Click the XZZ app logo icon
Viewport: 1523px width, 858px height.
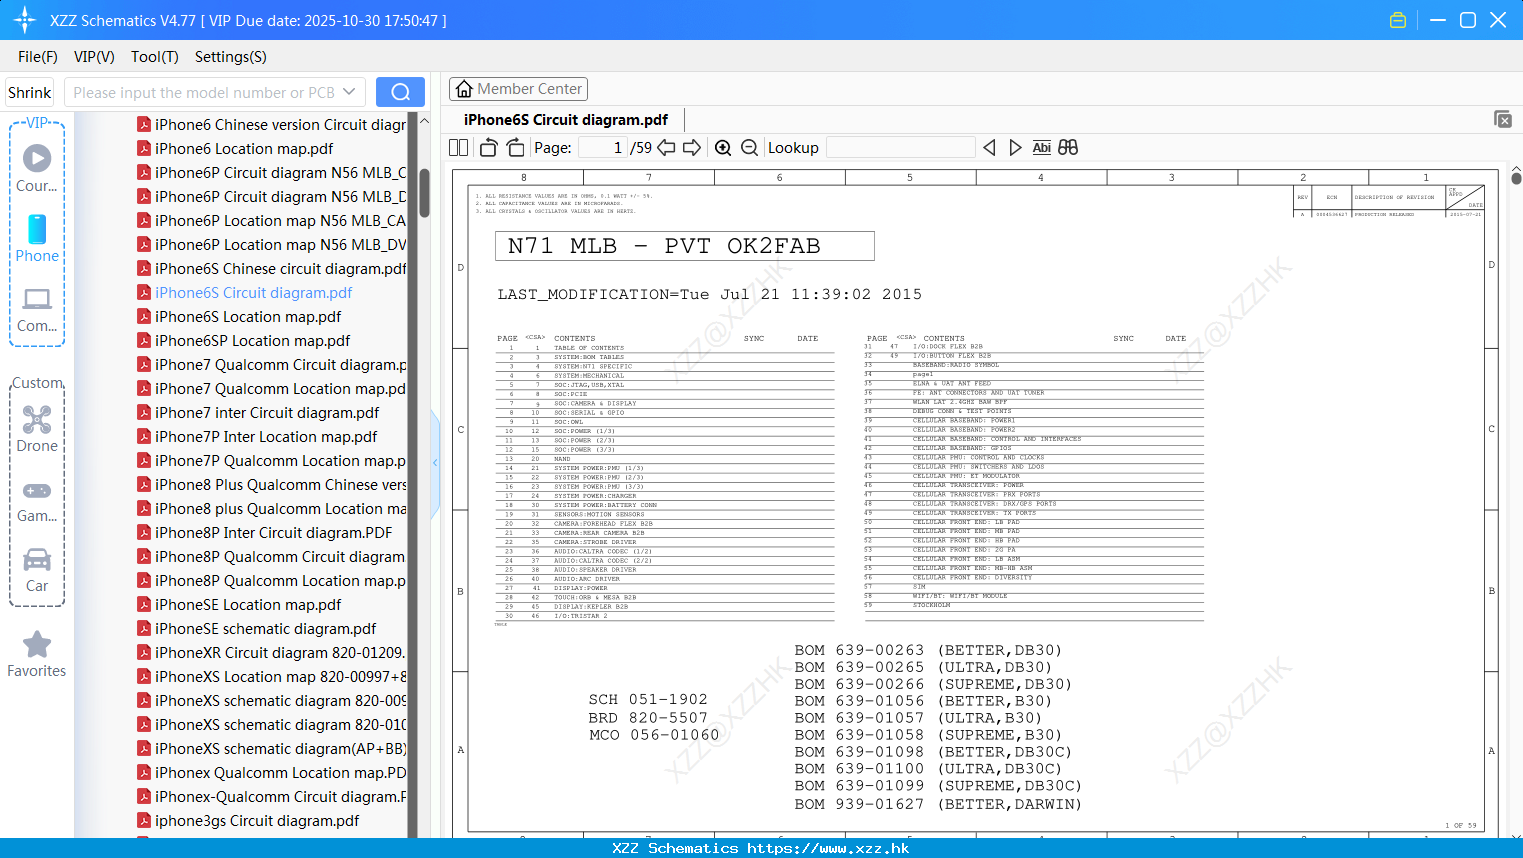tap(25, 20)
